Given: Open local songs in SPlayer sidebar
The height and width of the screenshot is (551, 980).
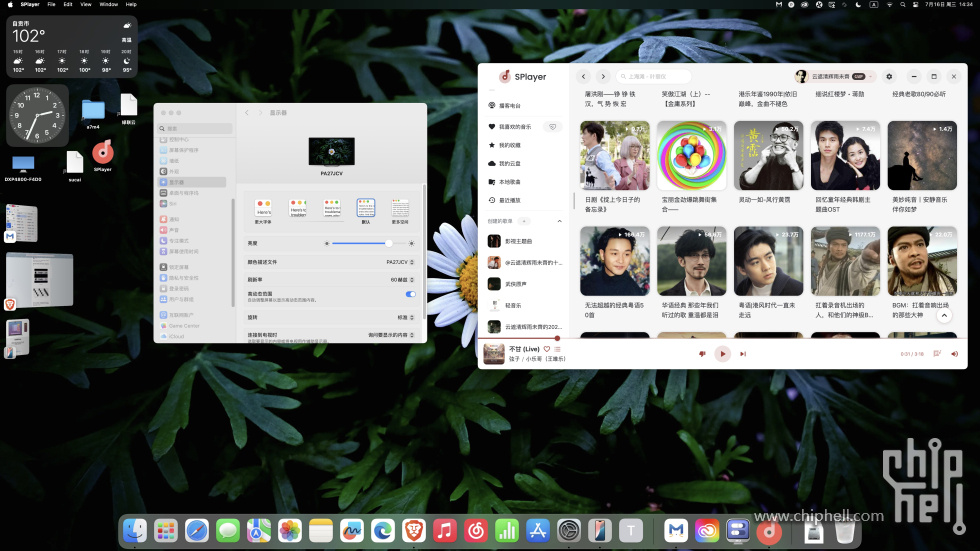Looking at the screenshot, I should point(524,182).
